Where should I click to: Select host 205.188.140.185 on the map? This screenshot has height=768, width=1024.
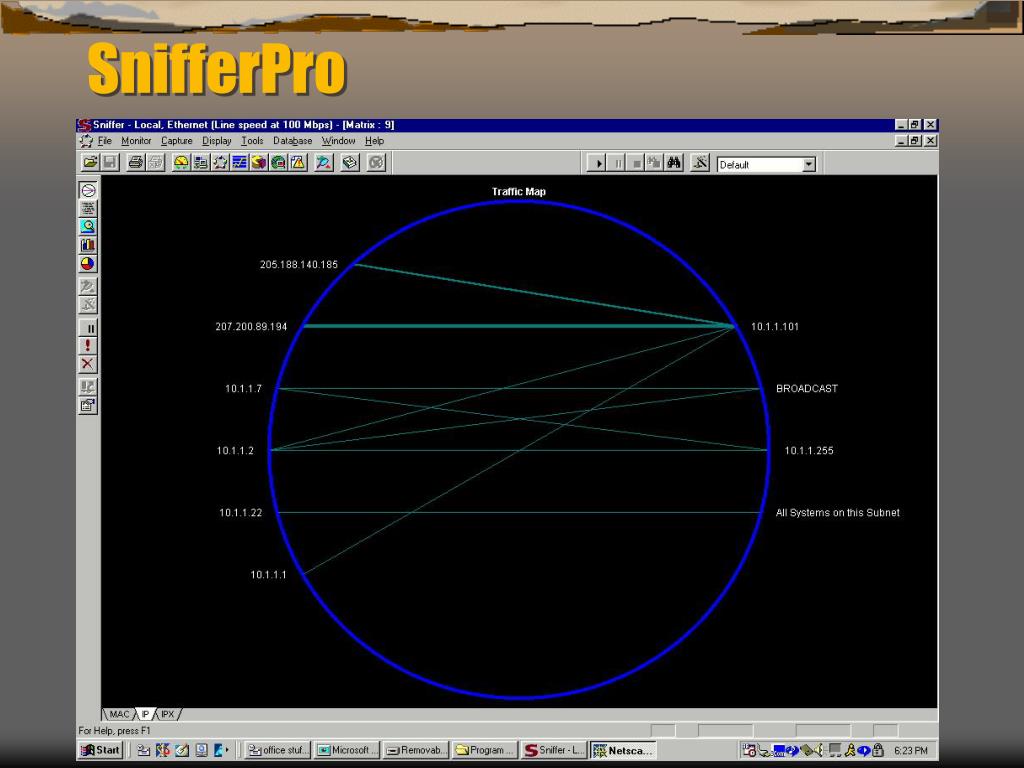[298, 264]
